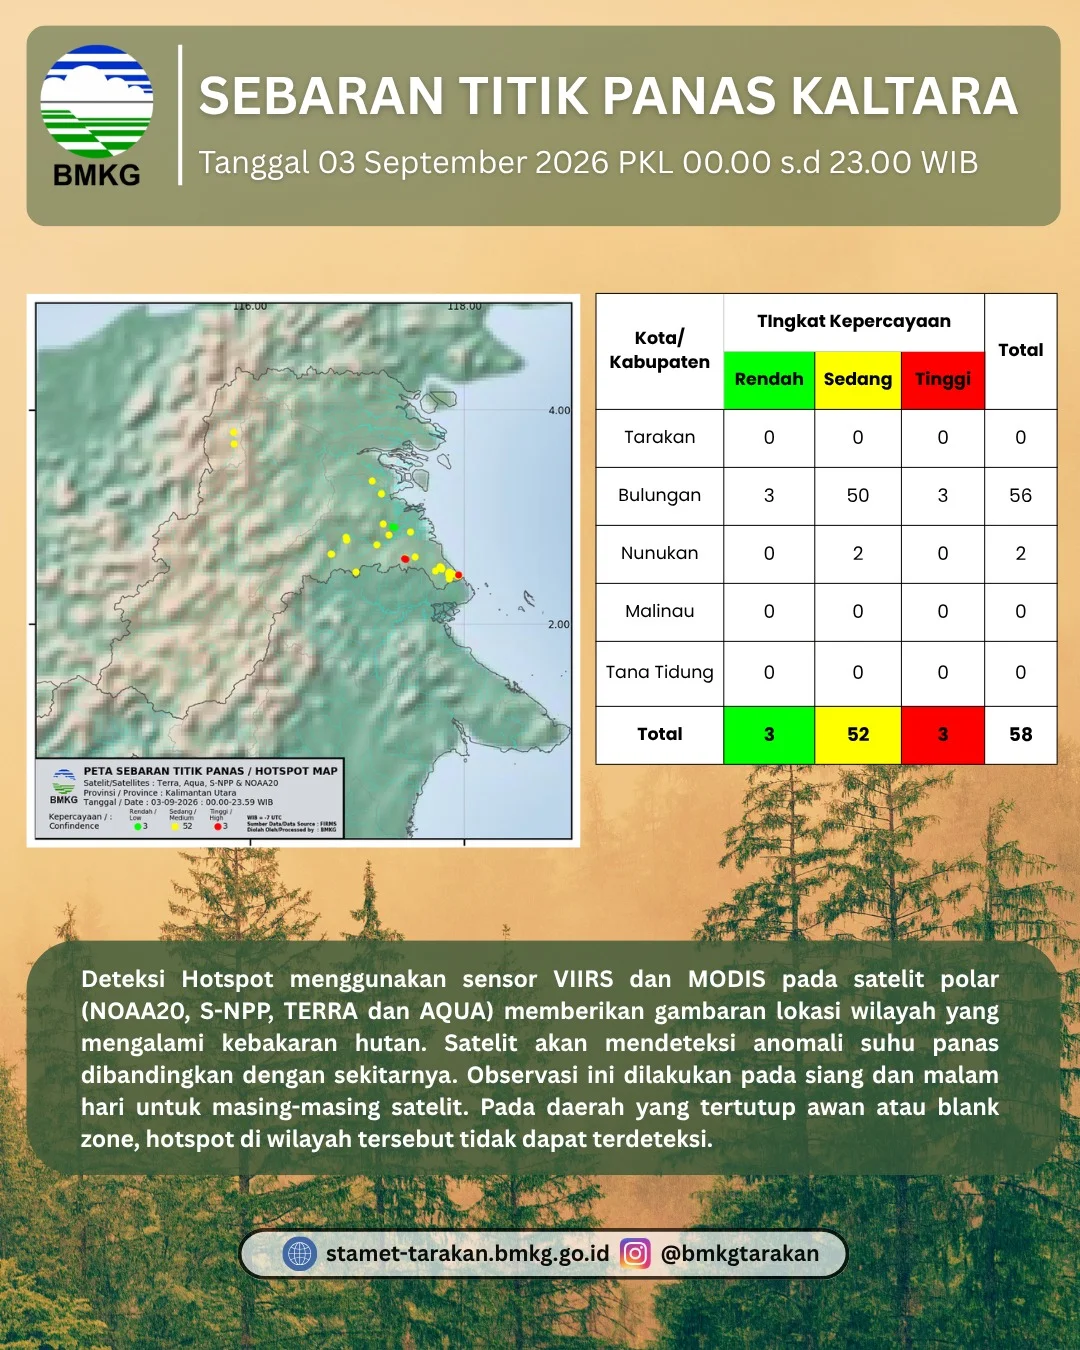Click the green low-confidence legend dot
Image resolution: width=1080 pixels, height=1350 pixels.
[137, 827]
